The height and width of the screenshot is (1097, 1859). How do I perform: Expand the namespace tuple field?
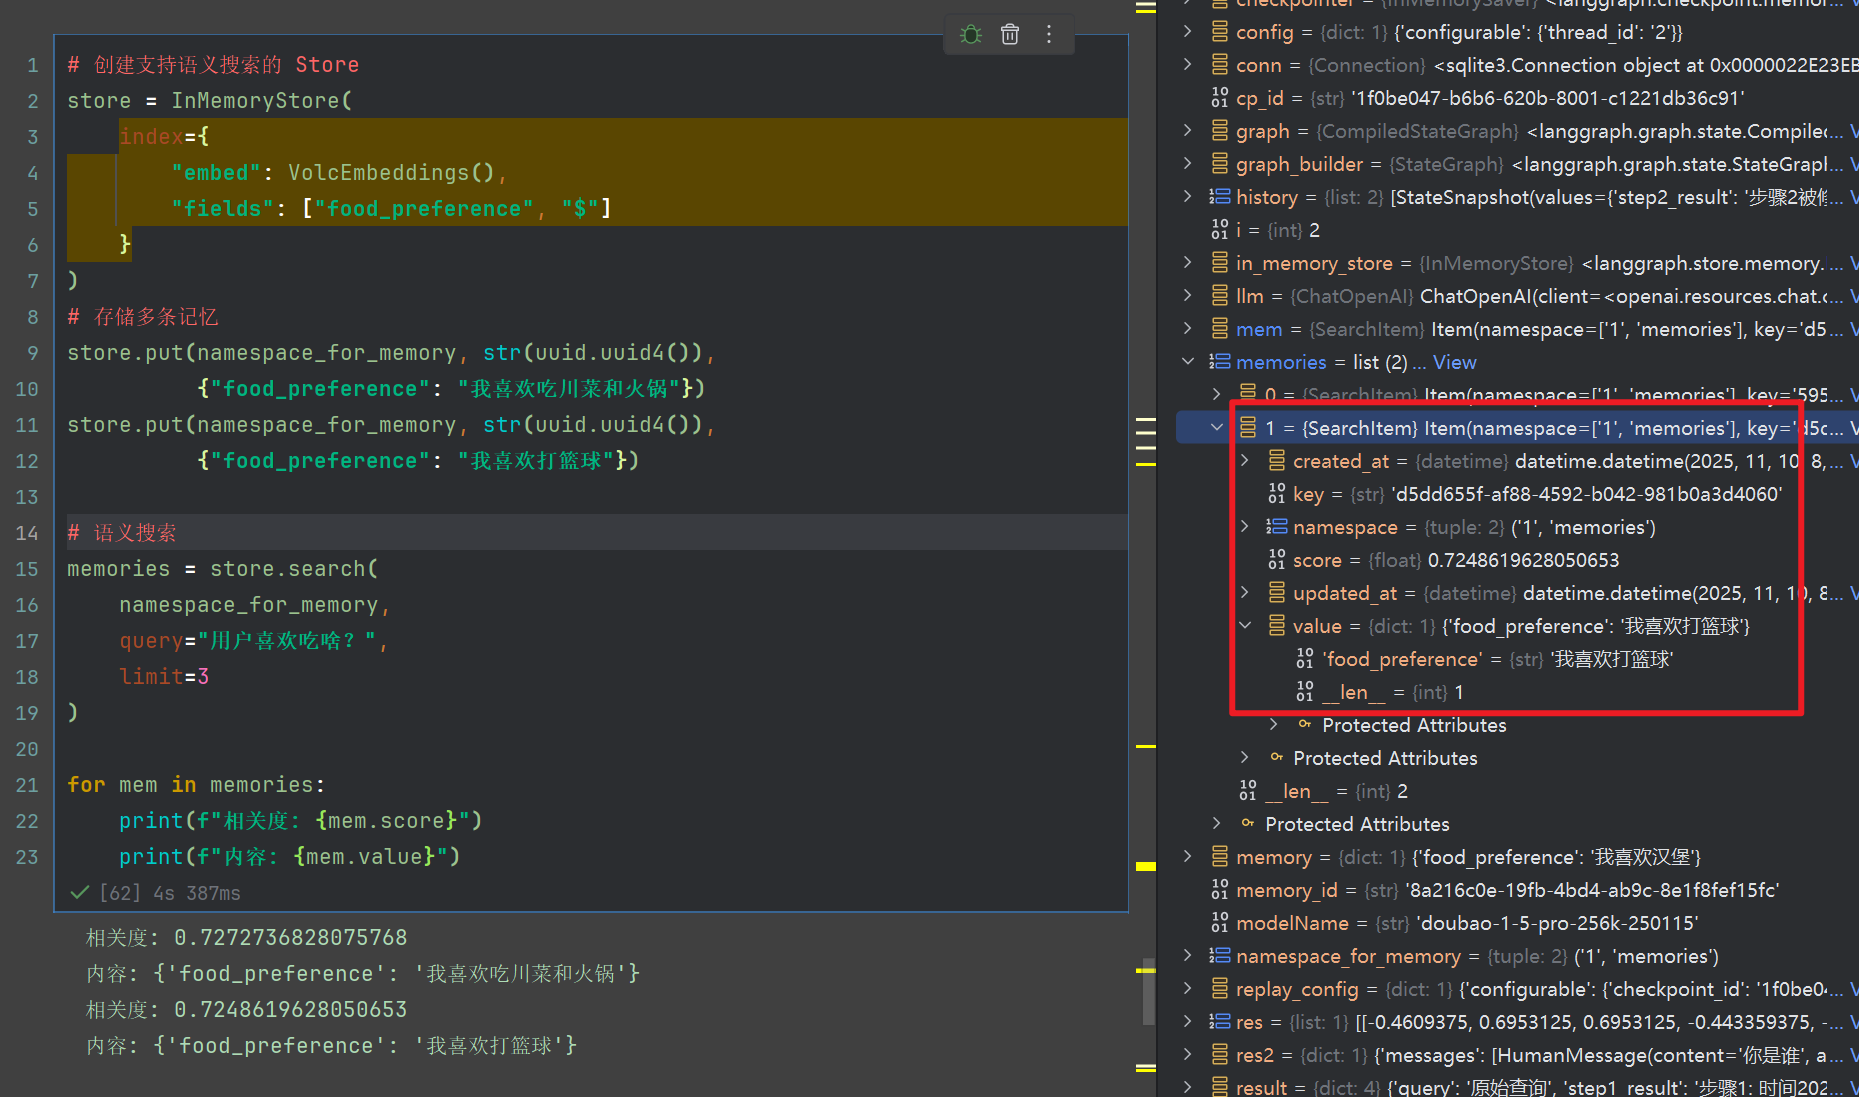(x=1245, y=527)
